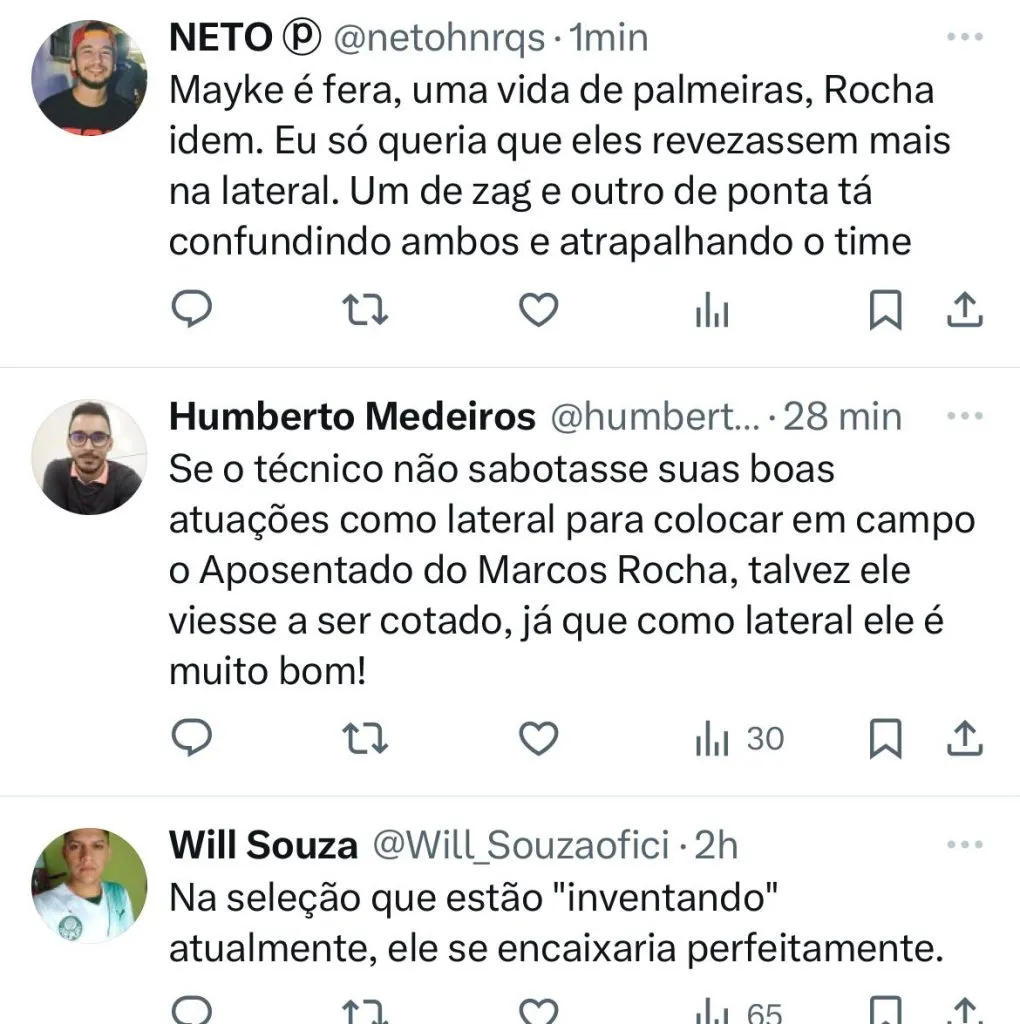1020x1024 pixels.
Task: Bookmark Humberto Medeiros' tweet
Action: tap(885, 739)
